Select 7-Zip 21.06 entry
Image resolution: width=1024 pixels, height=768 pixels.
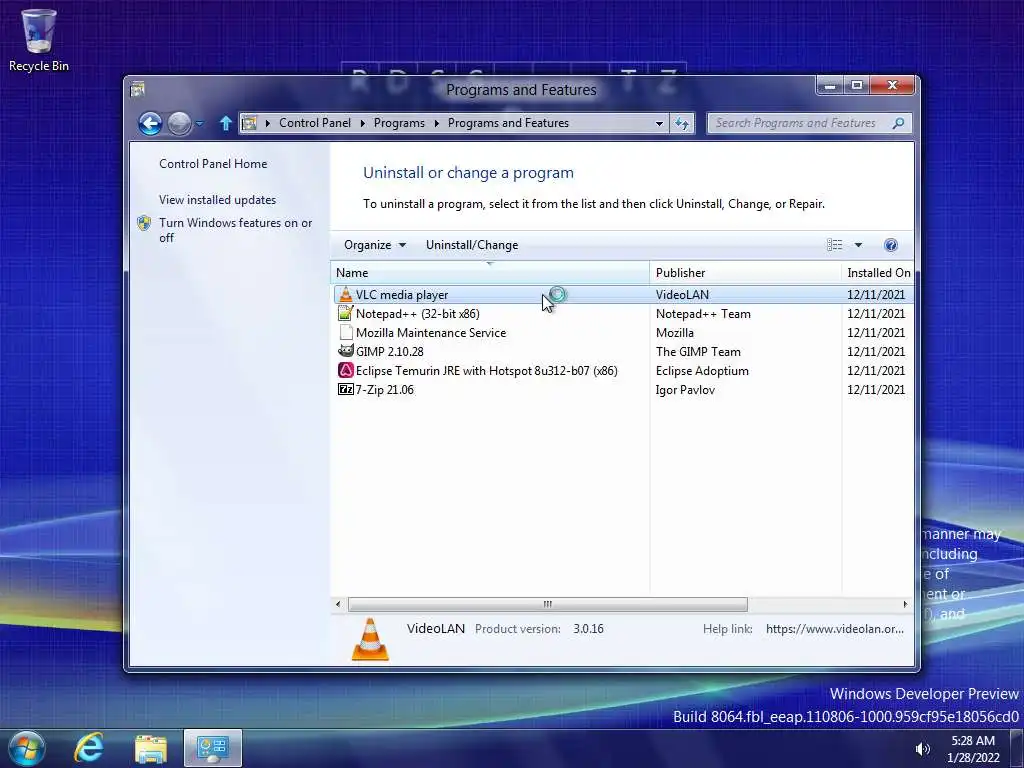point(385,389)
